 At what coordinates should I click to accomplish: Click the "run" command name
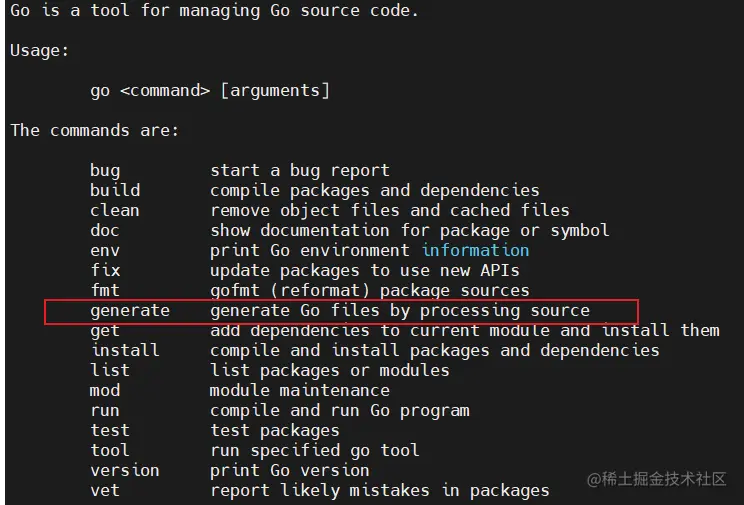[105, 410]
